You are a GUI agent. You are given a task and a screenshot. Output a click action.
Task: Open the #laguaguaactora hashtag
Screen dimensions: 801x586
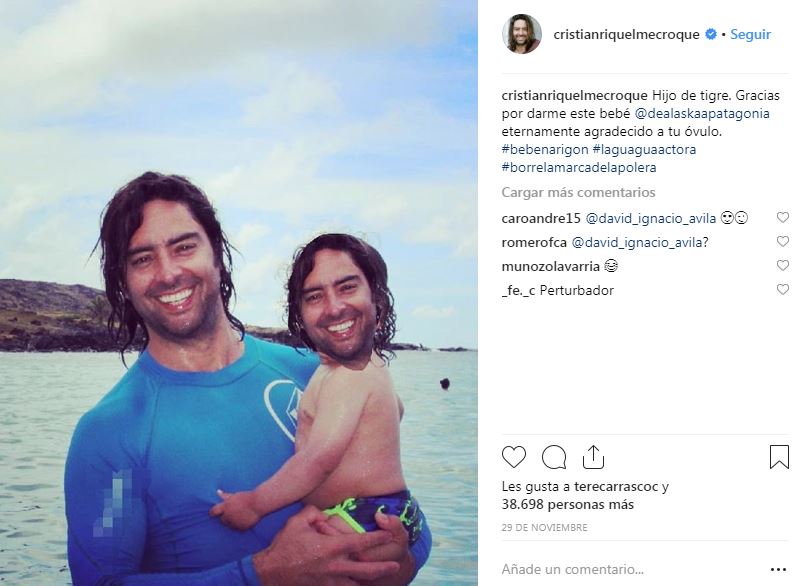tap(644, 149)
